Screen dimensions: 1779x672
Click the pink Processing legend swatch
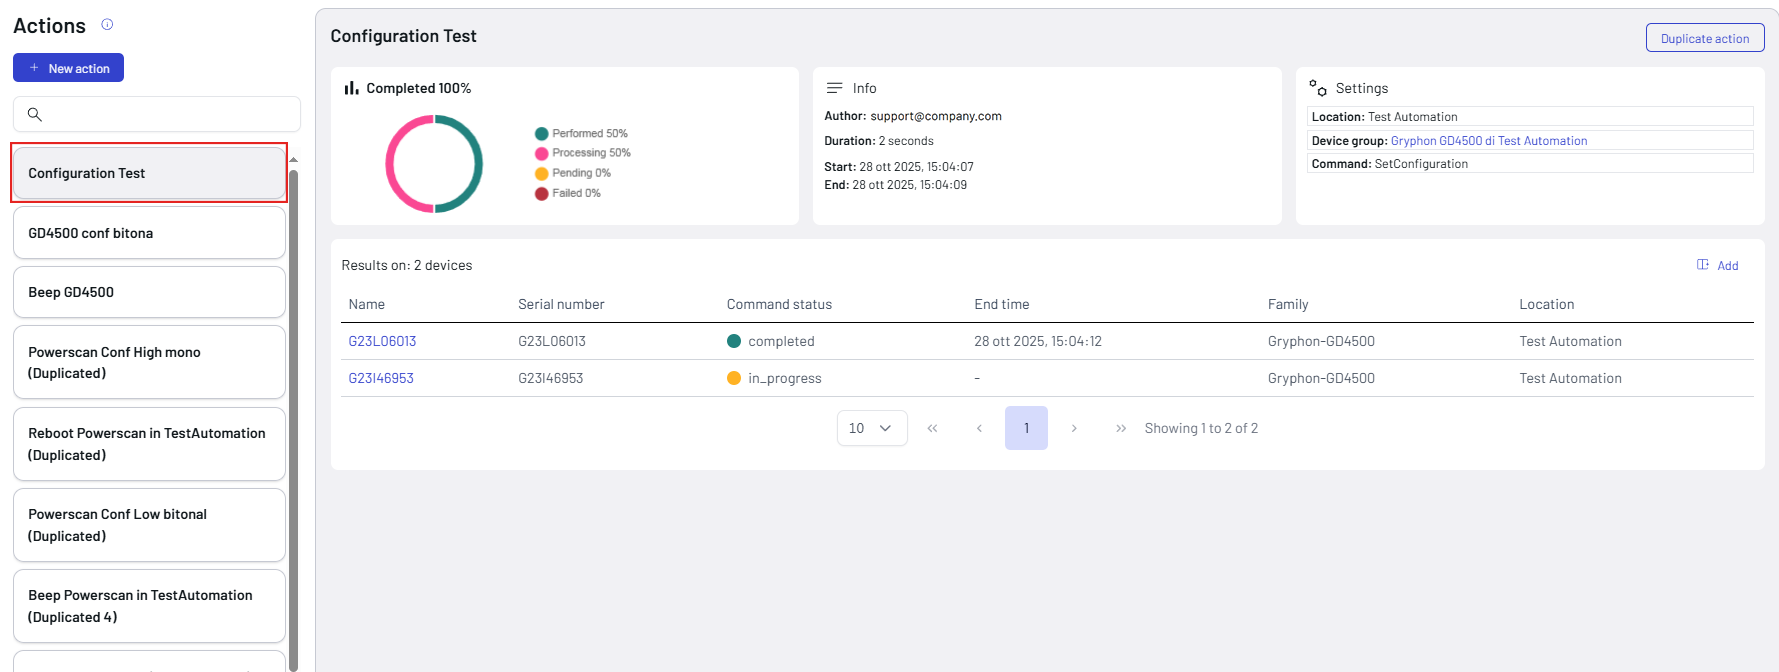coord(541,153)
